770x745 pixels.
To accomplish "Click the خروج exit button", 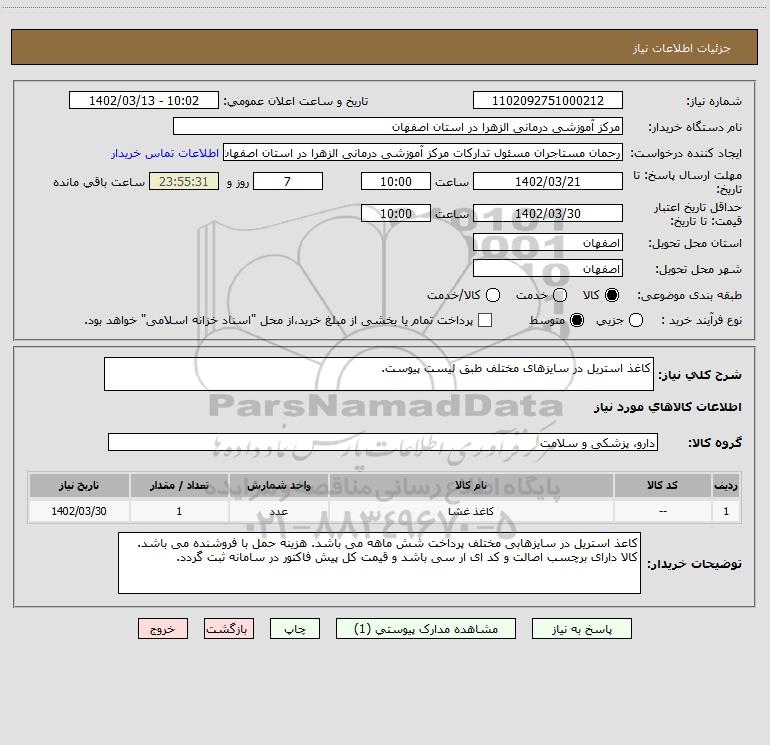I will pos(163,629).
